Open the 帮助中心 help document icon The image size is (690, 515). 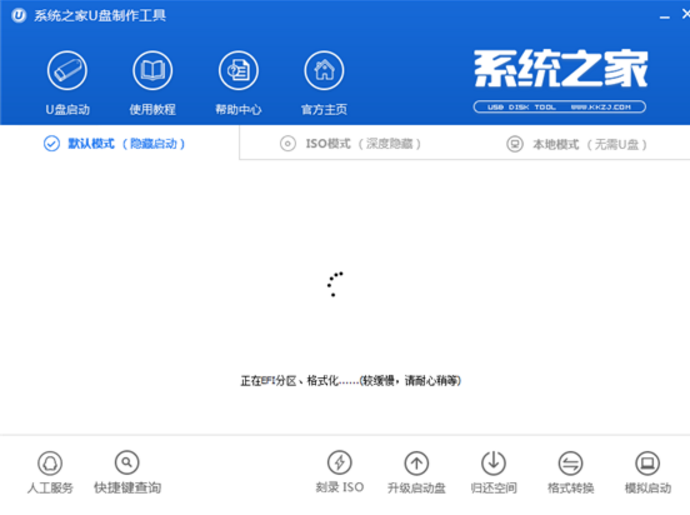238,70
